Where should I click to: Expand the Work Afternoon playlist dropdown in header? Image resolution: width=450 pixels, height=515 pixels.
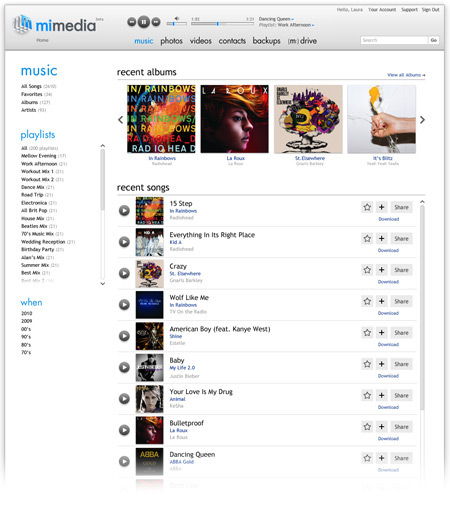tap(313, 25)
